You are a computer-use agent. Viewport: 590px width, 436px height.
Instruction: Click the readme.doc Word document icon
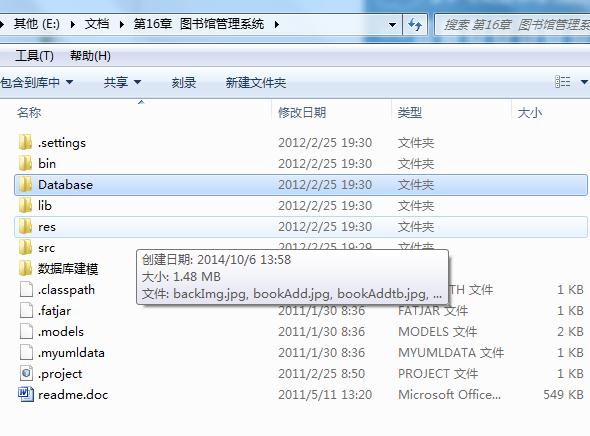click(x=26, y=395)
